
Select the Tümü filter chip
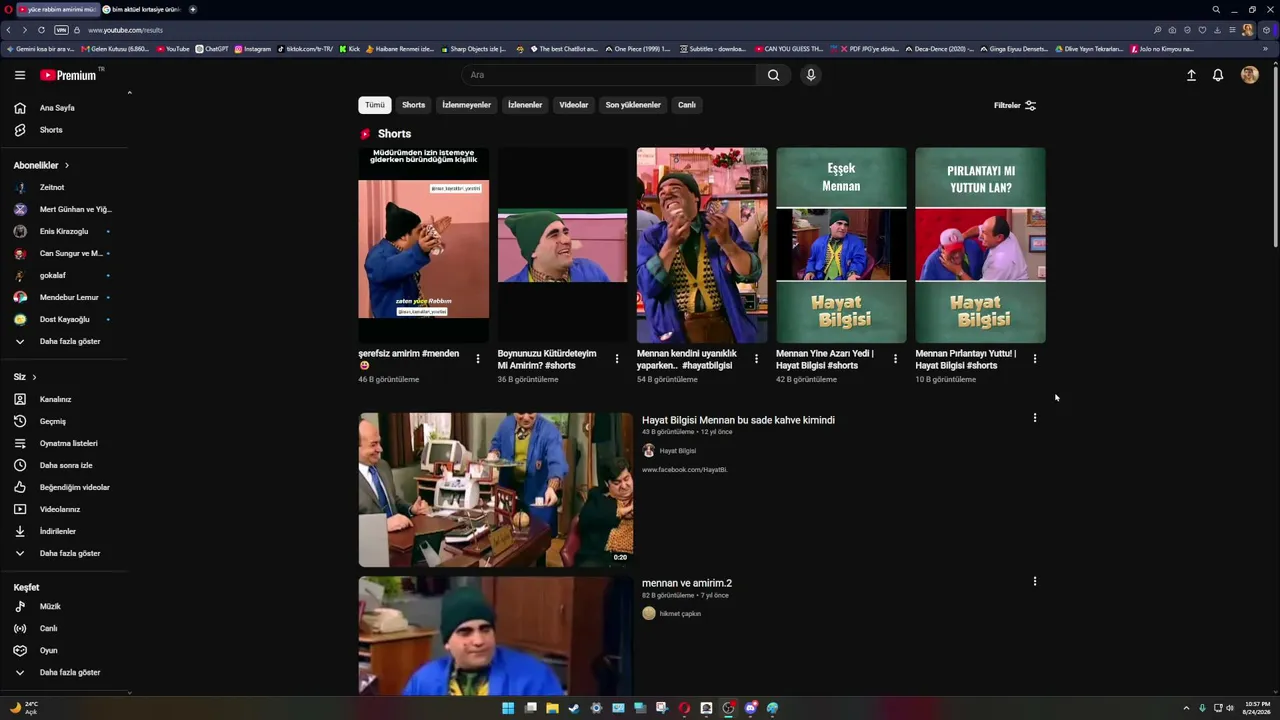[375, 105]
